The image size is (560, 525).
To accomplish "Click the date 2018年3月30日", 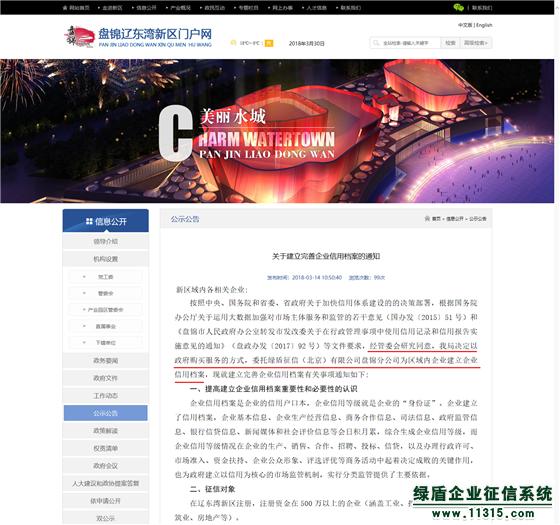I will (306, 43).
